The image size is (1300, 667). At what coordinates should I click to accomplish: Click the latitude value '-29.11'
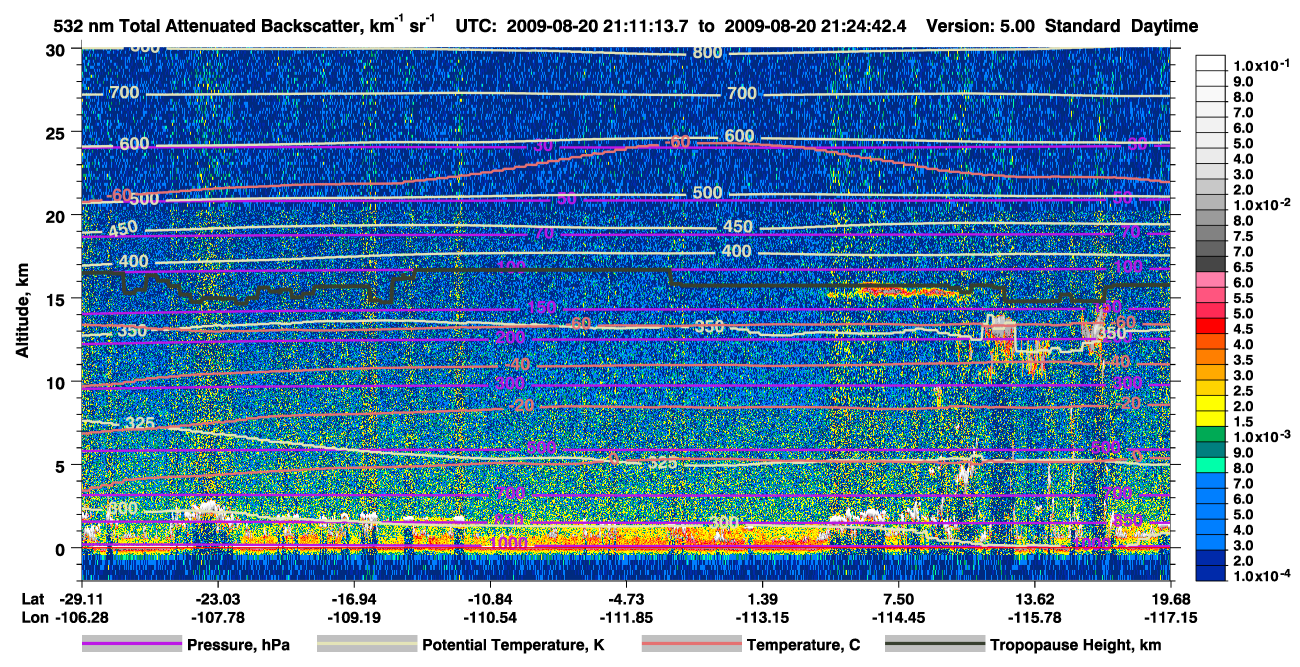81,598
